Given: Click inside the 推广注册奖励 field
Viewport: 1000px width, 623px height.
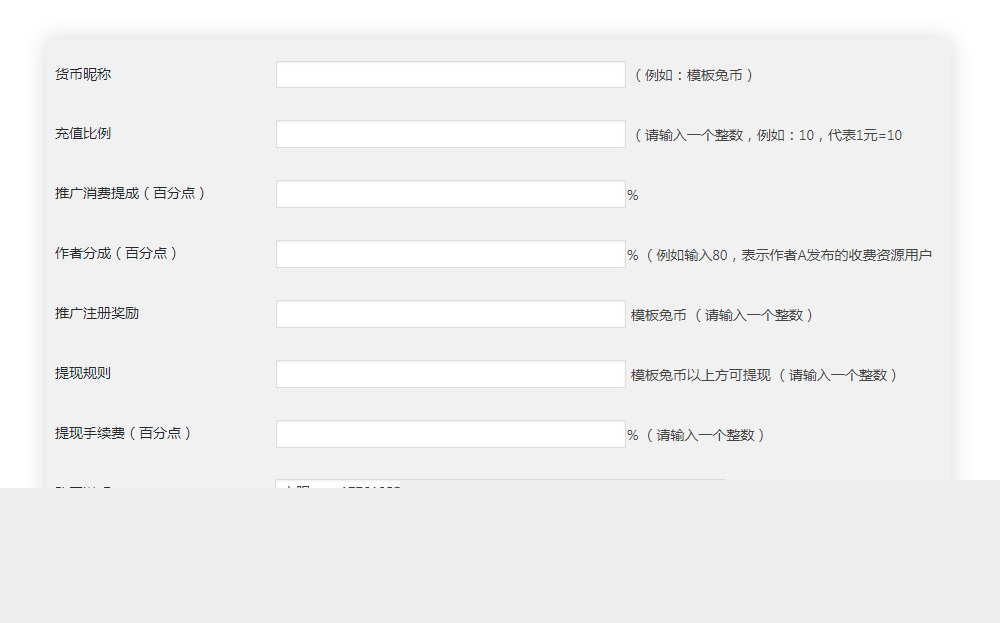Looking at the screenshot, I should [449, 313].
